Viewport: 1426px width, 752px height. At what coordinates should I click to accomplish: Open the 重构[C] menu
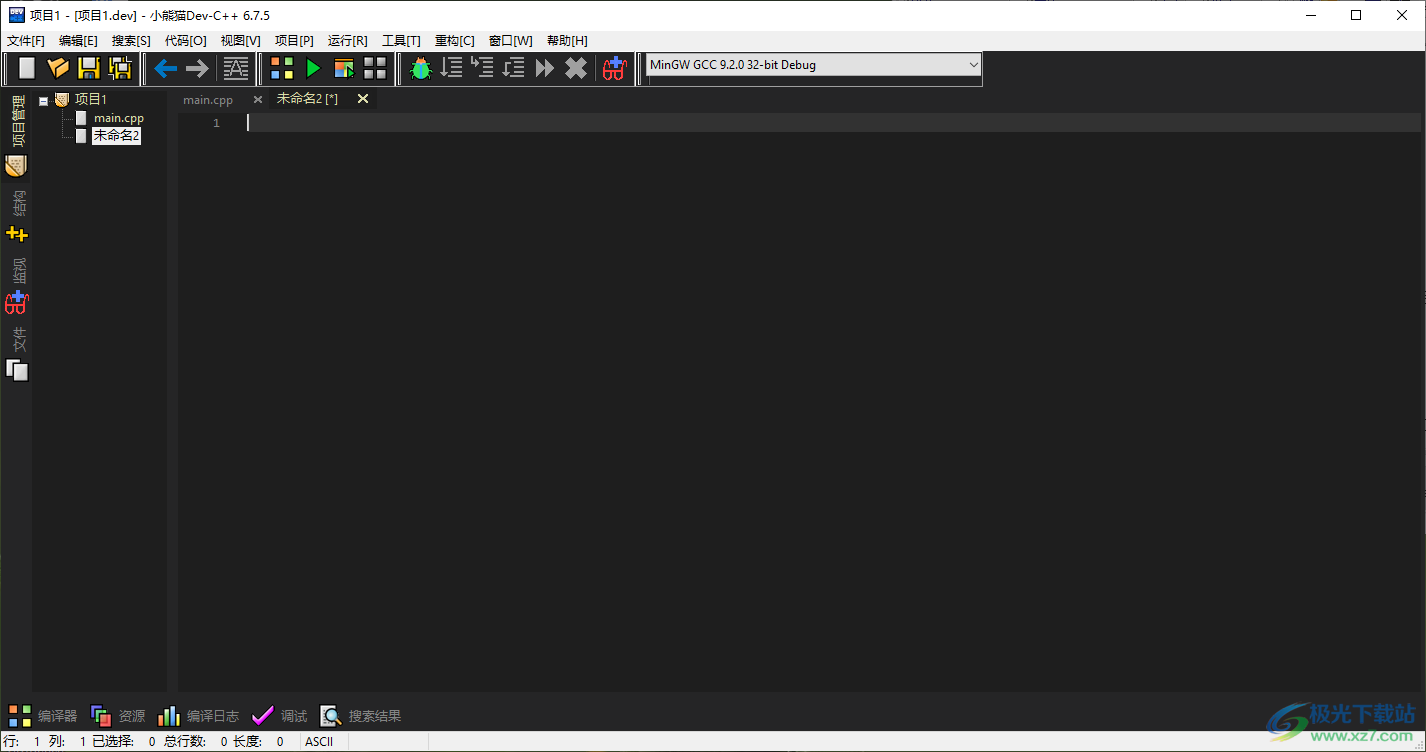(454, 41)
